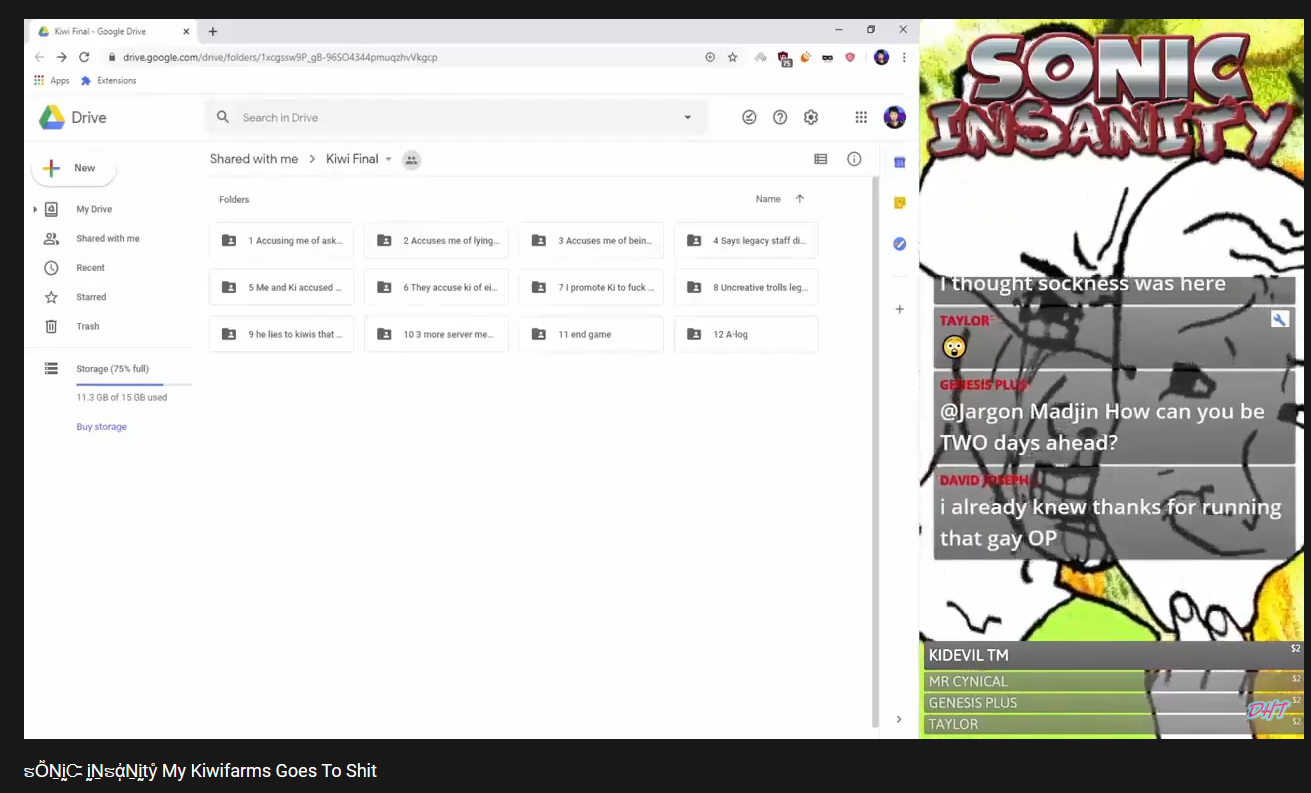Image resolution: width=1311 pixels, height=793 pixels.
Task: Open Google Tasks side panel icon
Action: coord(899,243)
